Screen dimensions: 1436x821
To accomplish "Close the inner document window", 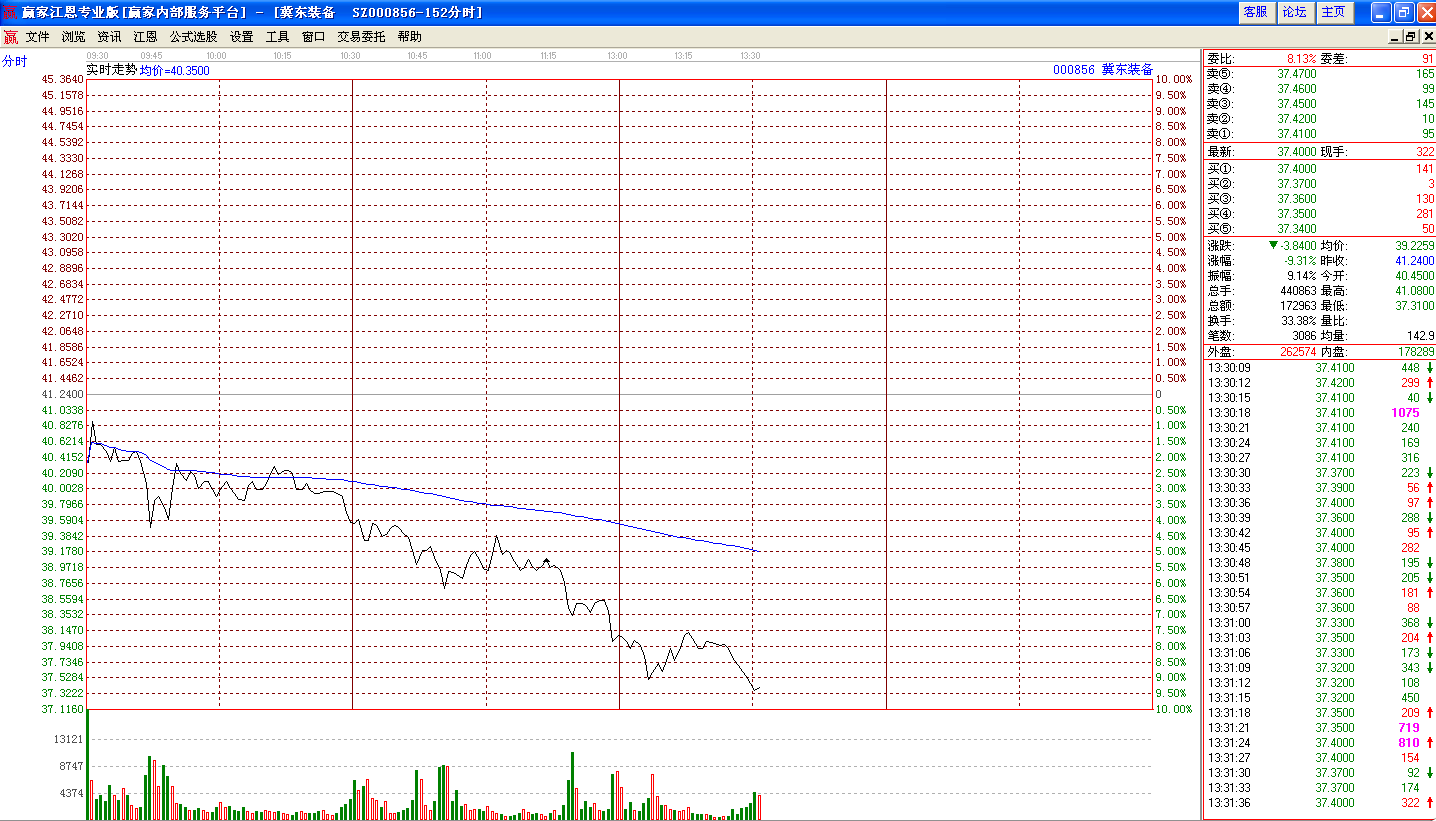I will [1426, 36].
